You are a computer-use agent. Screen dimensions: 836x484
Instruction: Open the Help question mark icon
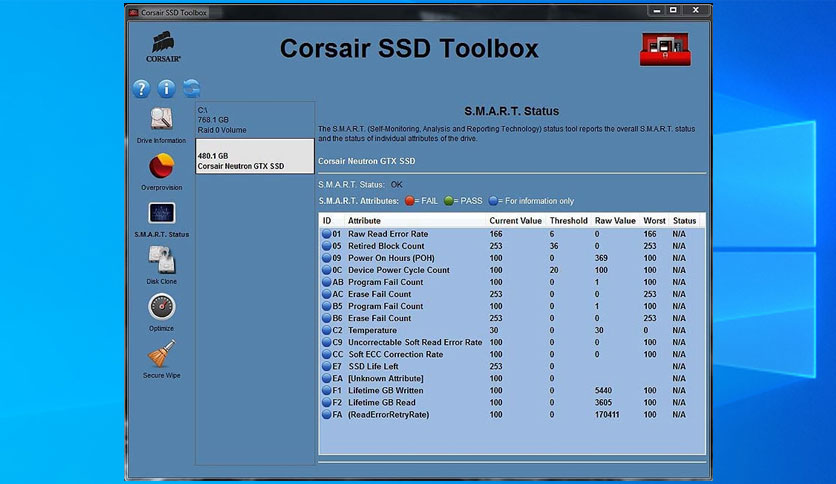coord(141,88)
